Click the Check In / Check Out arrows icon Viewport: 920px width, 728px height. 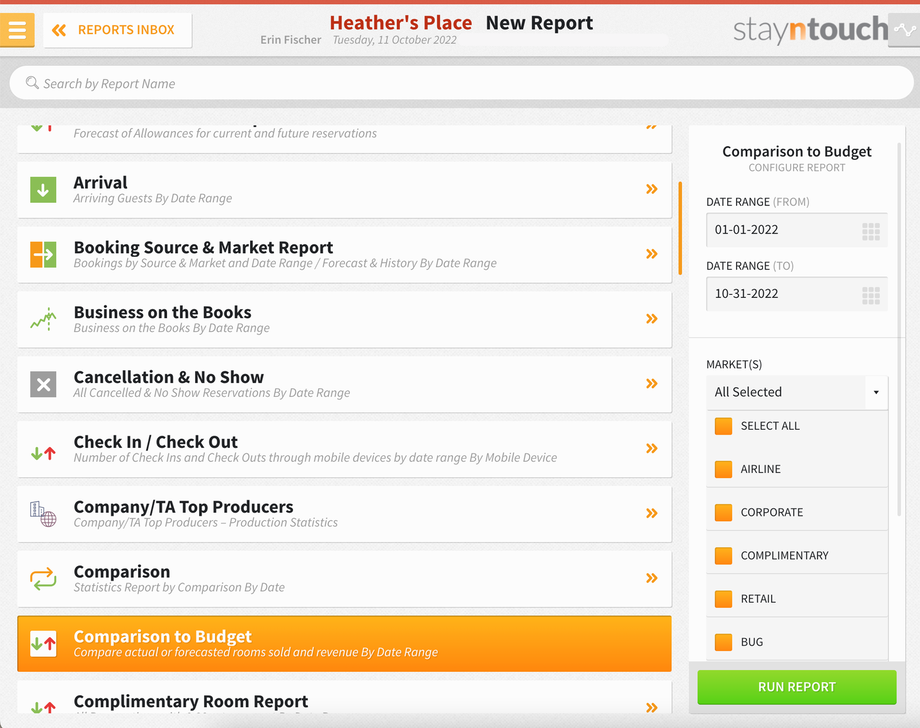[x=43, y=453]
